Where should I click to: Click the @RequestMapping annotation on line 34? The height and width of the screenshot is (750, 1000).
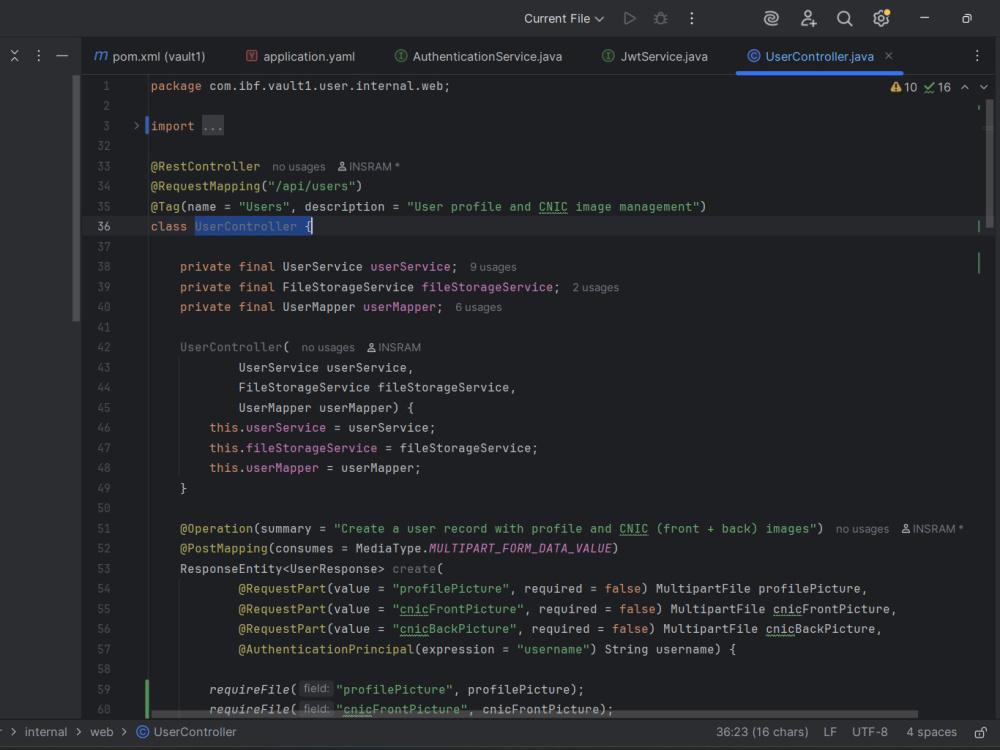(205, 186)
